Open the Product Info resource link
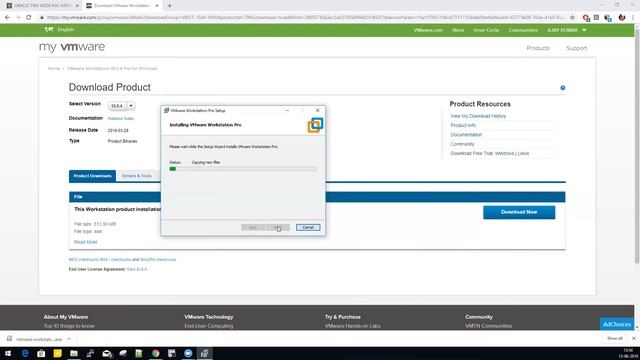The height and width of the screenshot is (360, 640). [463, 125]
